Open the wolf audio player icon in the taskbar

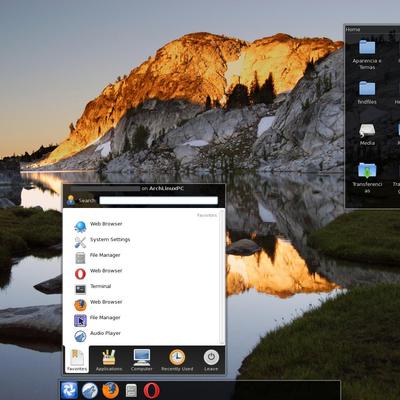90,390
